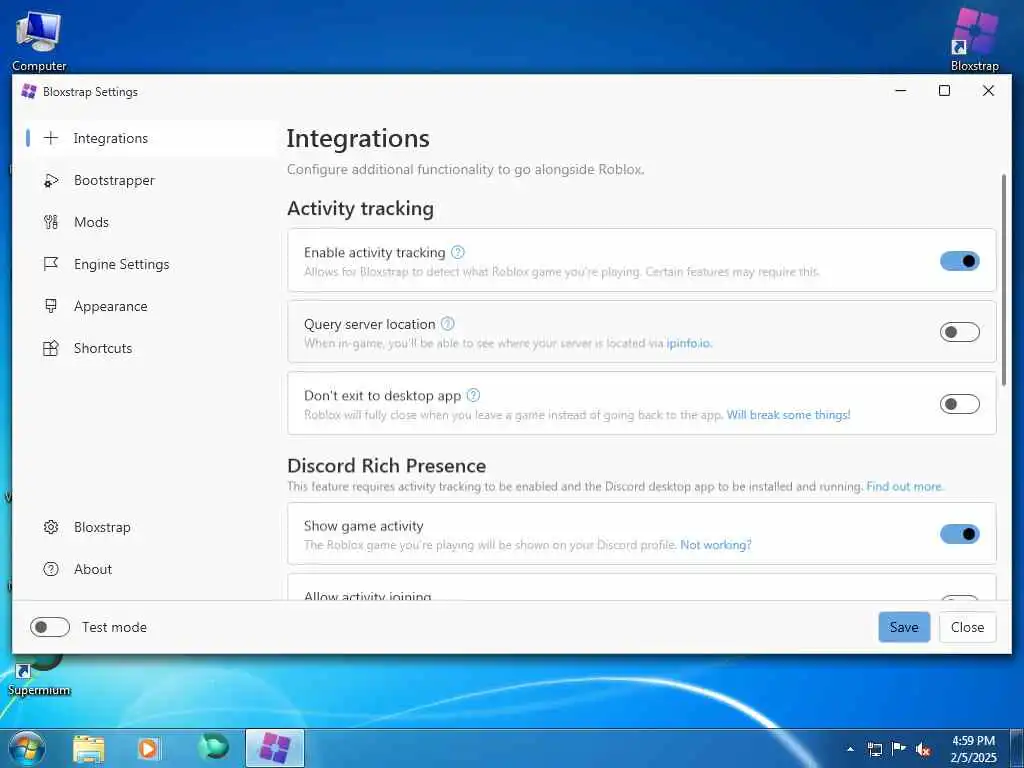
Task: Click the 'Not working?' link
Action: tap(716, 545)
